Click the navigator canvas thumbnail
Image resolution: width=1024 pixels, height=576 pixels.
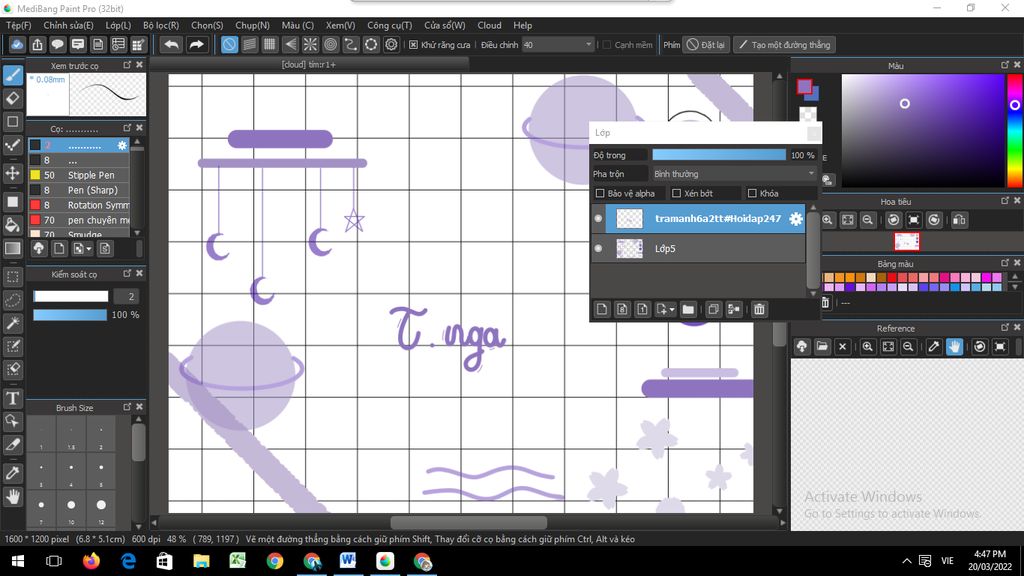(906, 242)
